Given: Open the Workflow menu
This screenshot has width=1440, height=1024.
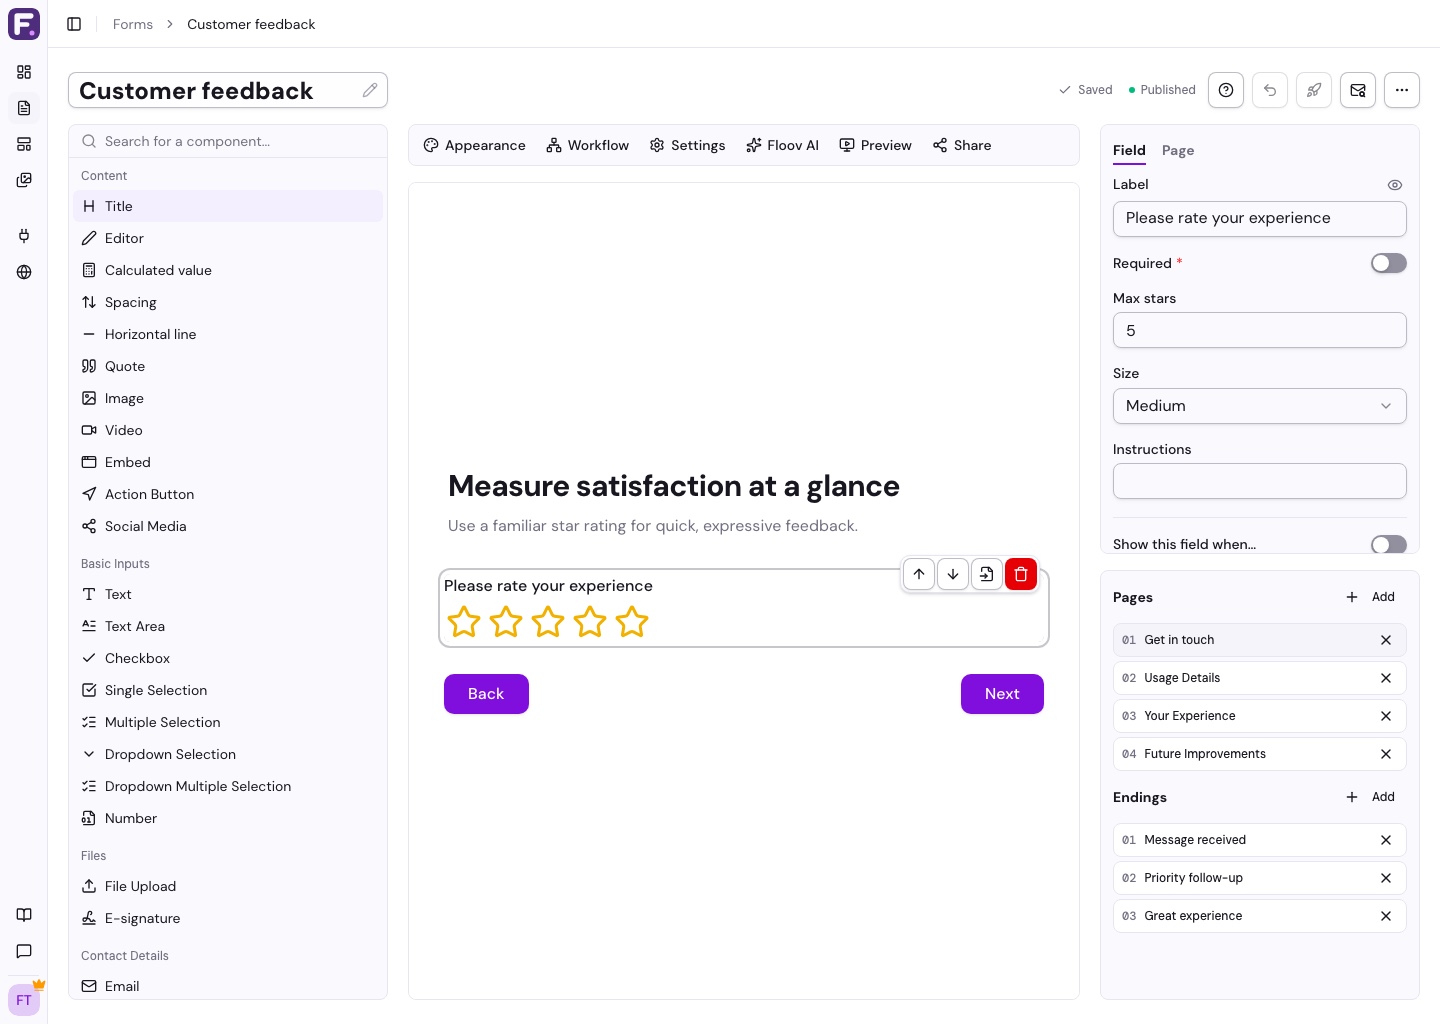Looking at the screenshot, I should [x=588, y=145].
